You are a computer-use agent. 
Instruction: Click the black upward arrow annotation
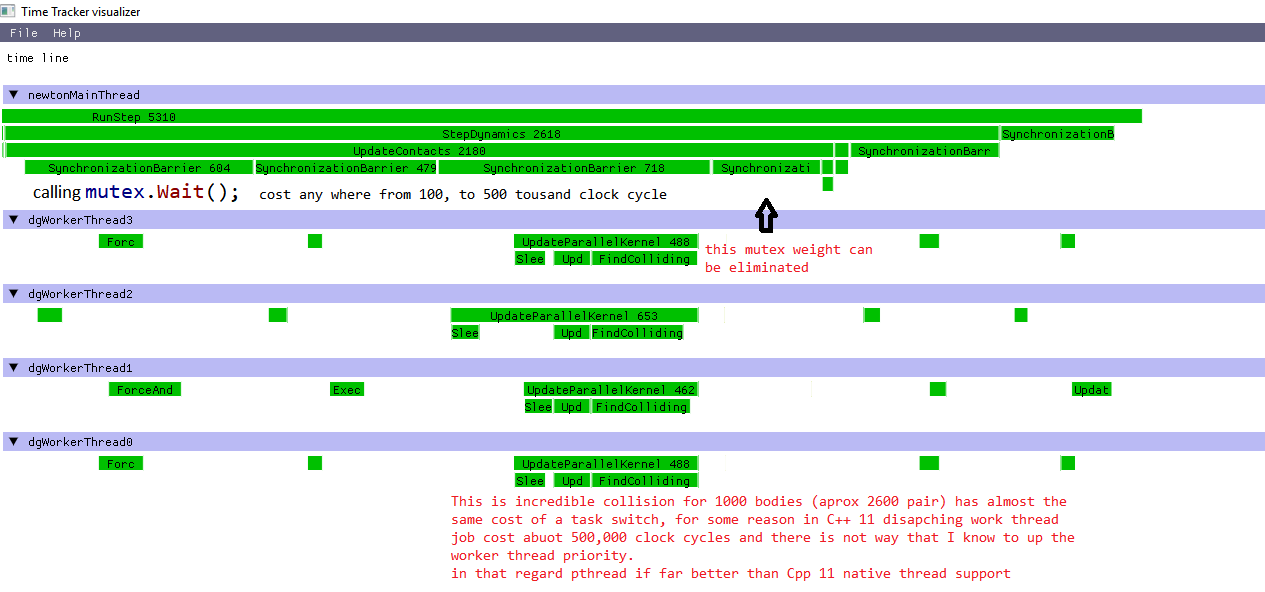pos(765,215)
